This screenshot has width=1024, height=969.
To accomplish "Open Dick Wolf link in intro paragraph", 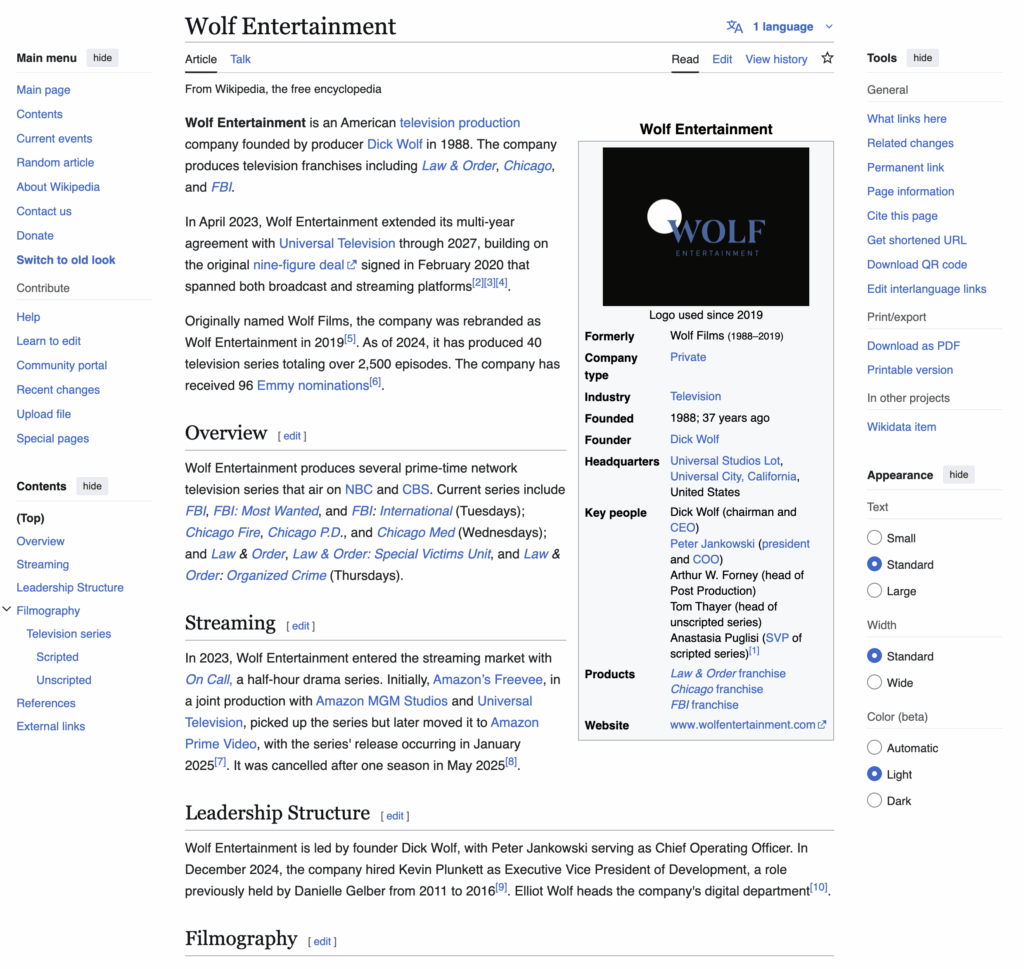I will click(x=394, y=144).
